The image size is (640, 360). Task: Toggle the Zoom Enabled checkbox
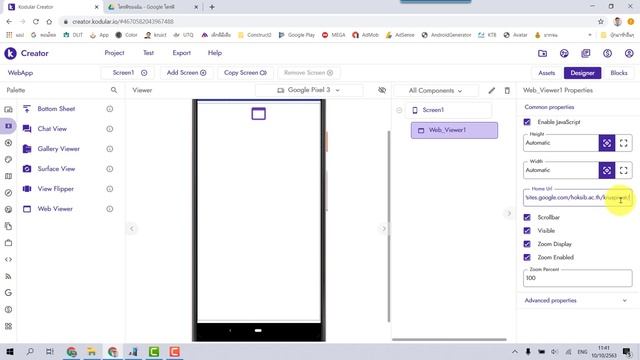coord(527,258)
